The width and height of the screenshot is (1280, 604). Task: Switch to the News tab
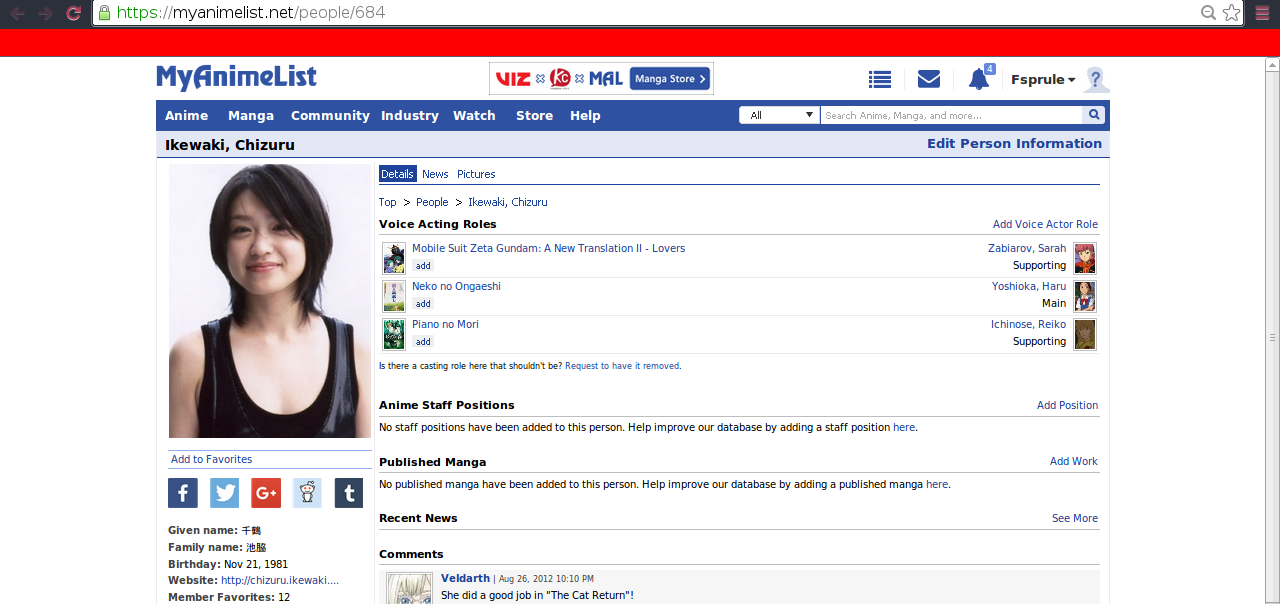tap(435, 174)
